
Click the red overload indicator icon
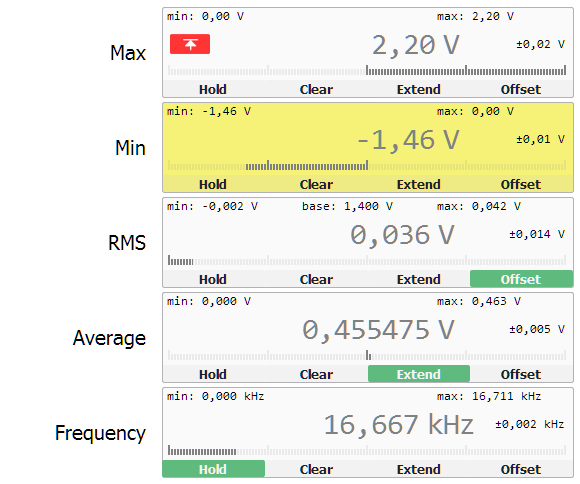[190, 44]
